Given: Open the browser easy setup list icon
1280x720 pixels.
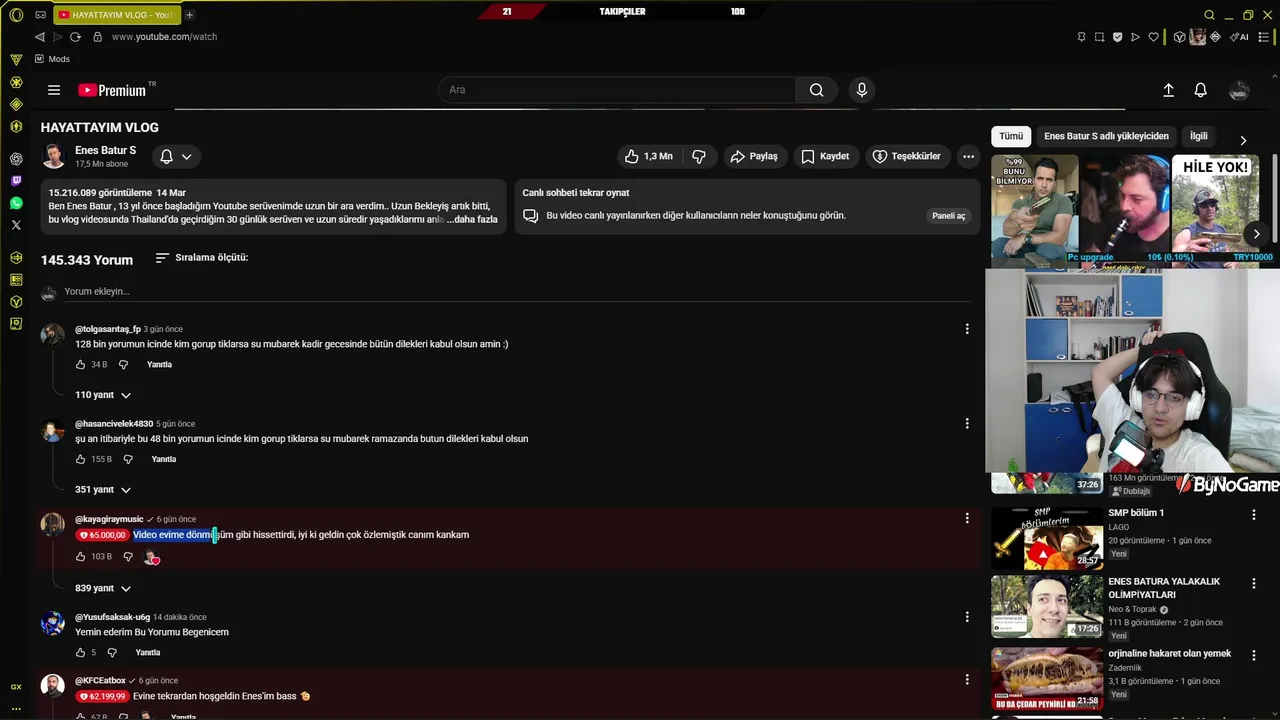Looking at the screenshot, I should click(1264, 37).
